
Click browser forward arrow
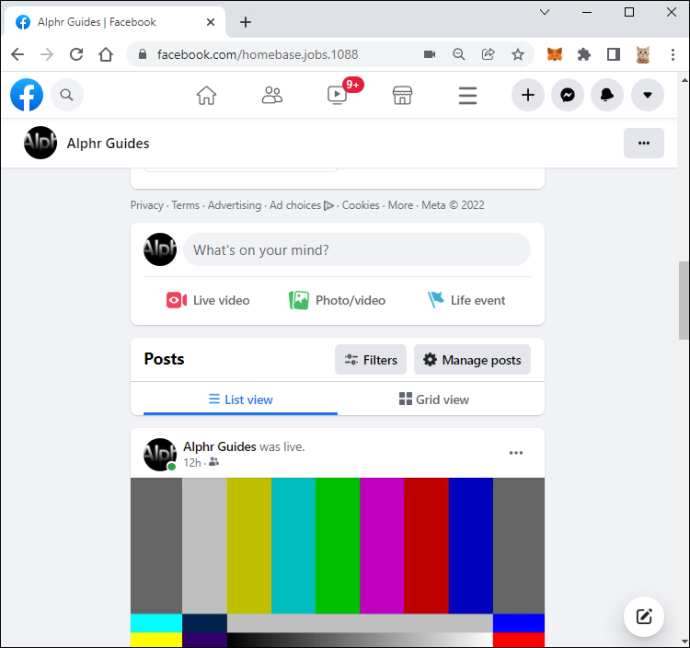click(47, 55)
